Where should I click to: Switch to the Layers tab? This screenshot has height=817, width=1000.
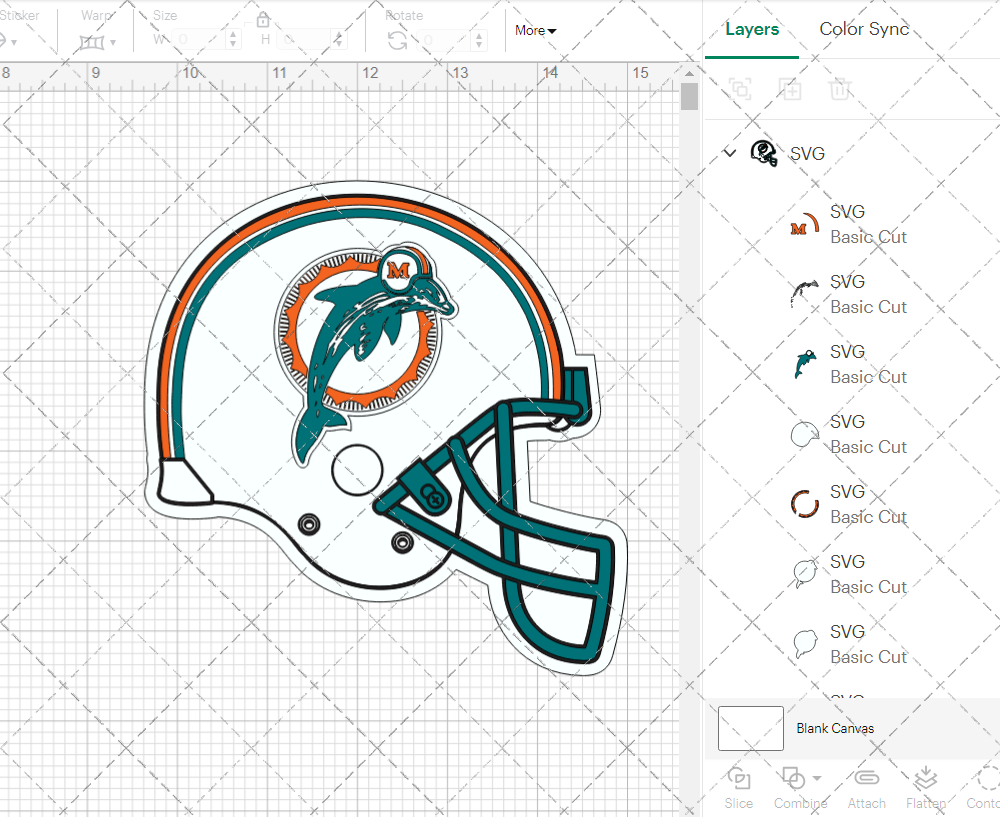point(752,29)
